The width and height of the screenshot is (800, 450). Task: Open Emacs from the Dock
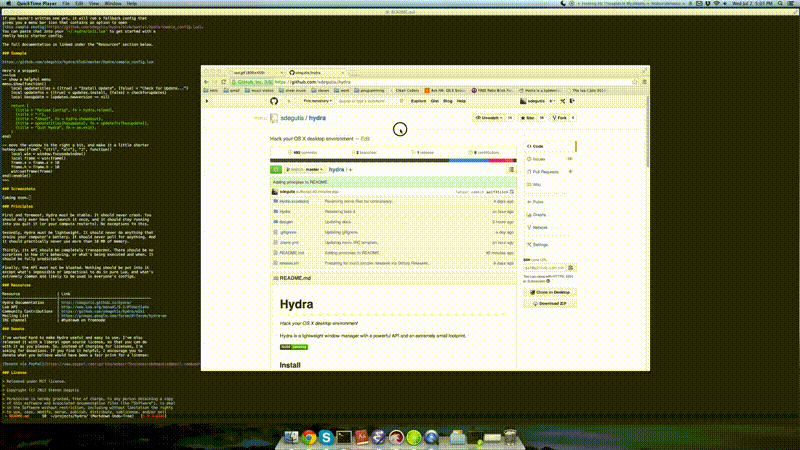pyautogui.click(x=379, y=437)
